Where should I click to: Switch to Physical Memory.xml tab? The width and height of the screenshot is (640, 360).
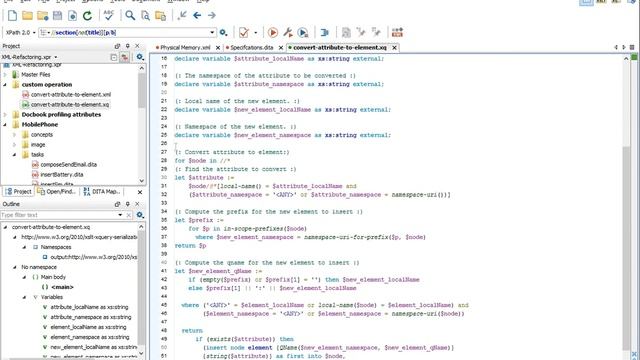pyautogui.click(x=185, y=48)
